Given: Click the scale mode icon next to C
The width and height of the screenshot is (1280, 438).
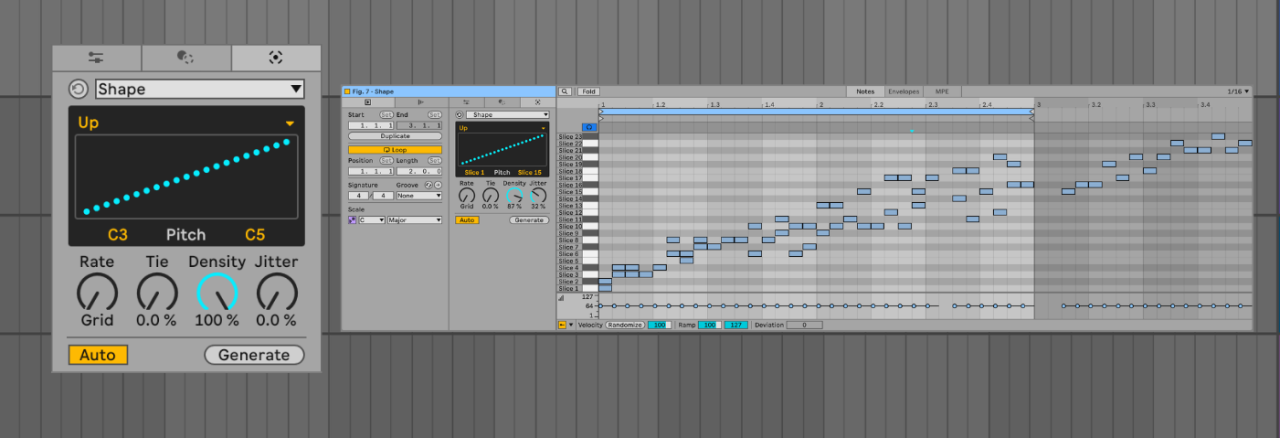Looking at the screenshot, I should tap(352, 220).
